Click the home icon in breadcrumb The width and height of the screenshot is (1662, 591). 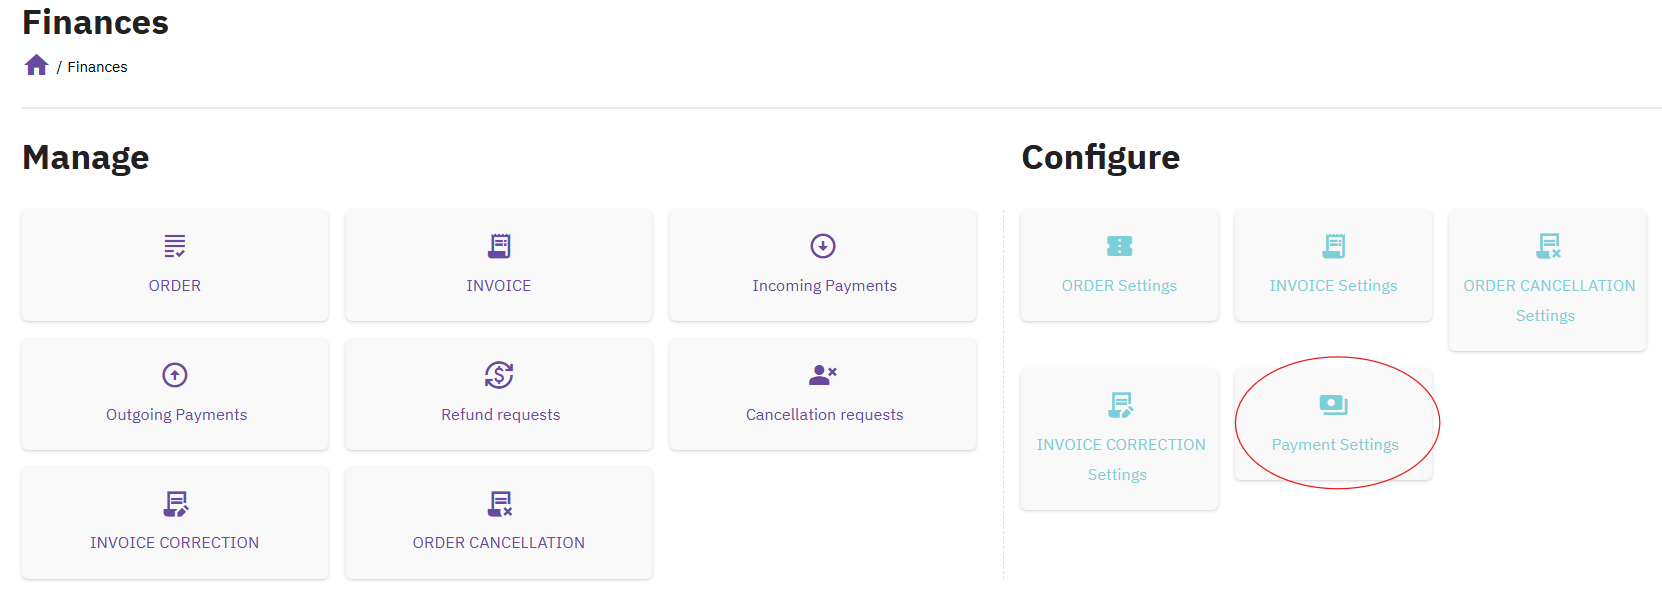point(37,65)
